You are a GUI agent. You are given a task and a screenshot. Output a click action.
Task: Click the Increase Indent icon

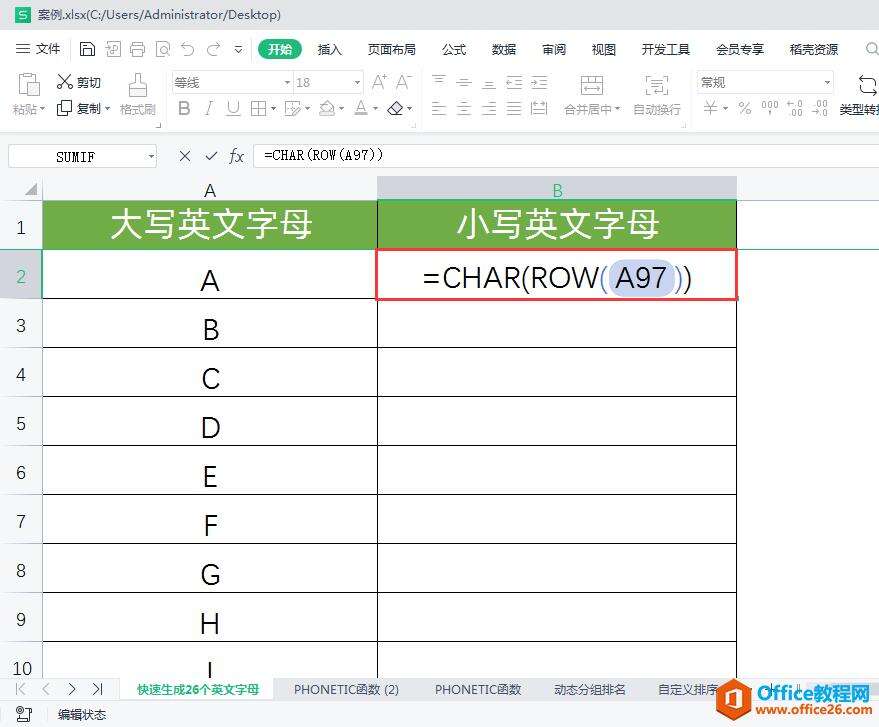(x=539, y=82)
